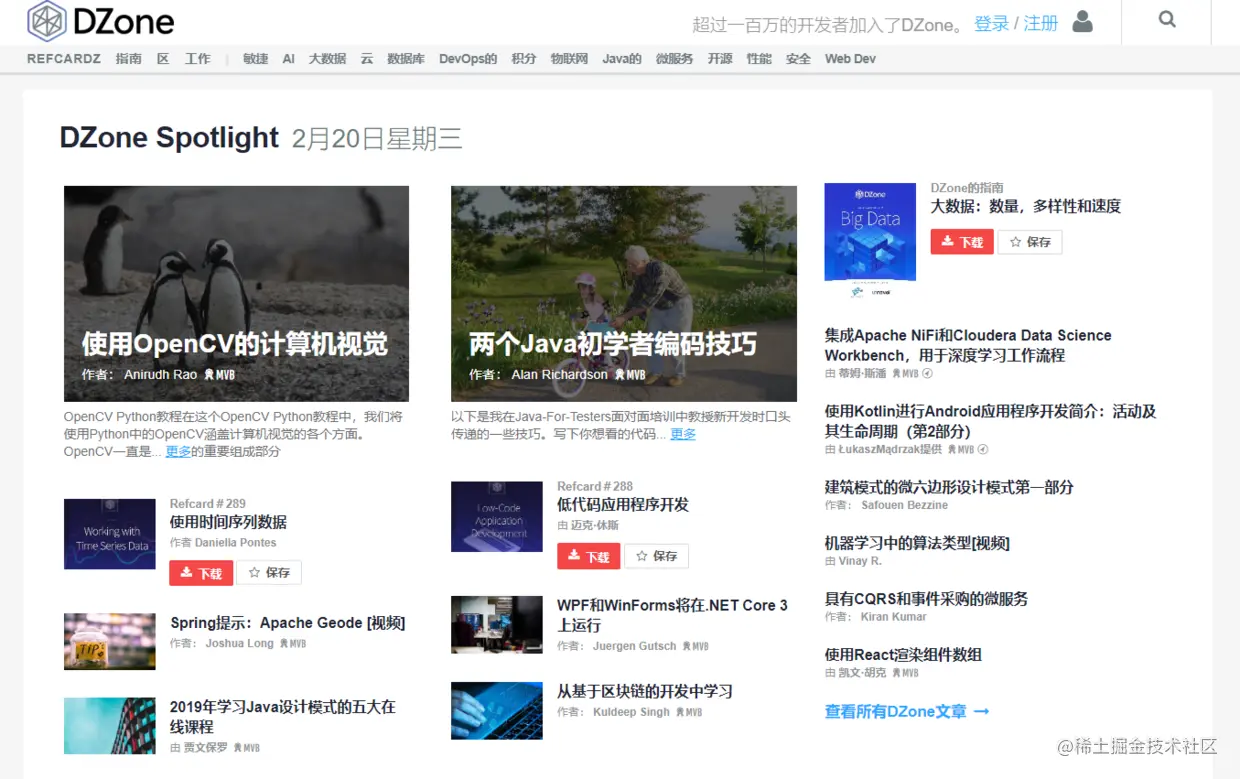This screenshot has width=1240, height=779.
Task: Select the Web Dev topic tab
Action: 850,59
